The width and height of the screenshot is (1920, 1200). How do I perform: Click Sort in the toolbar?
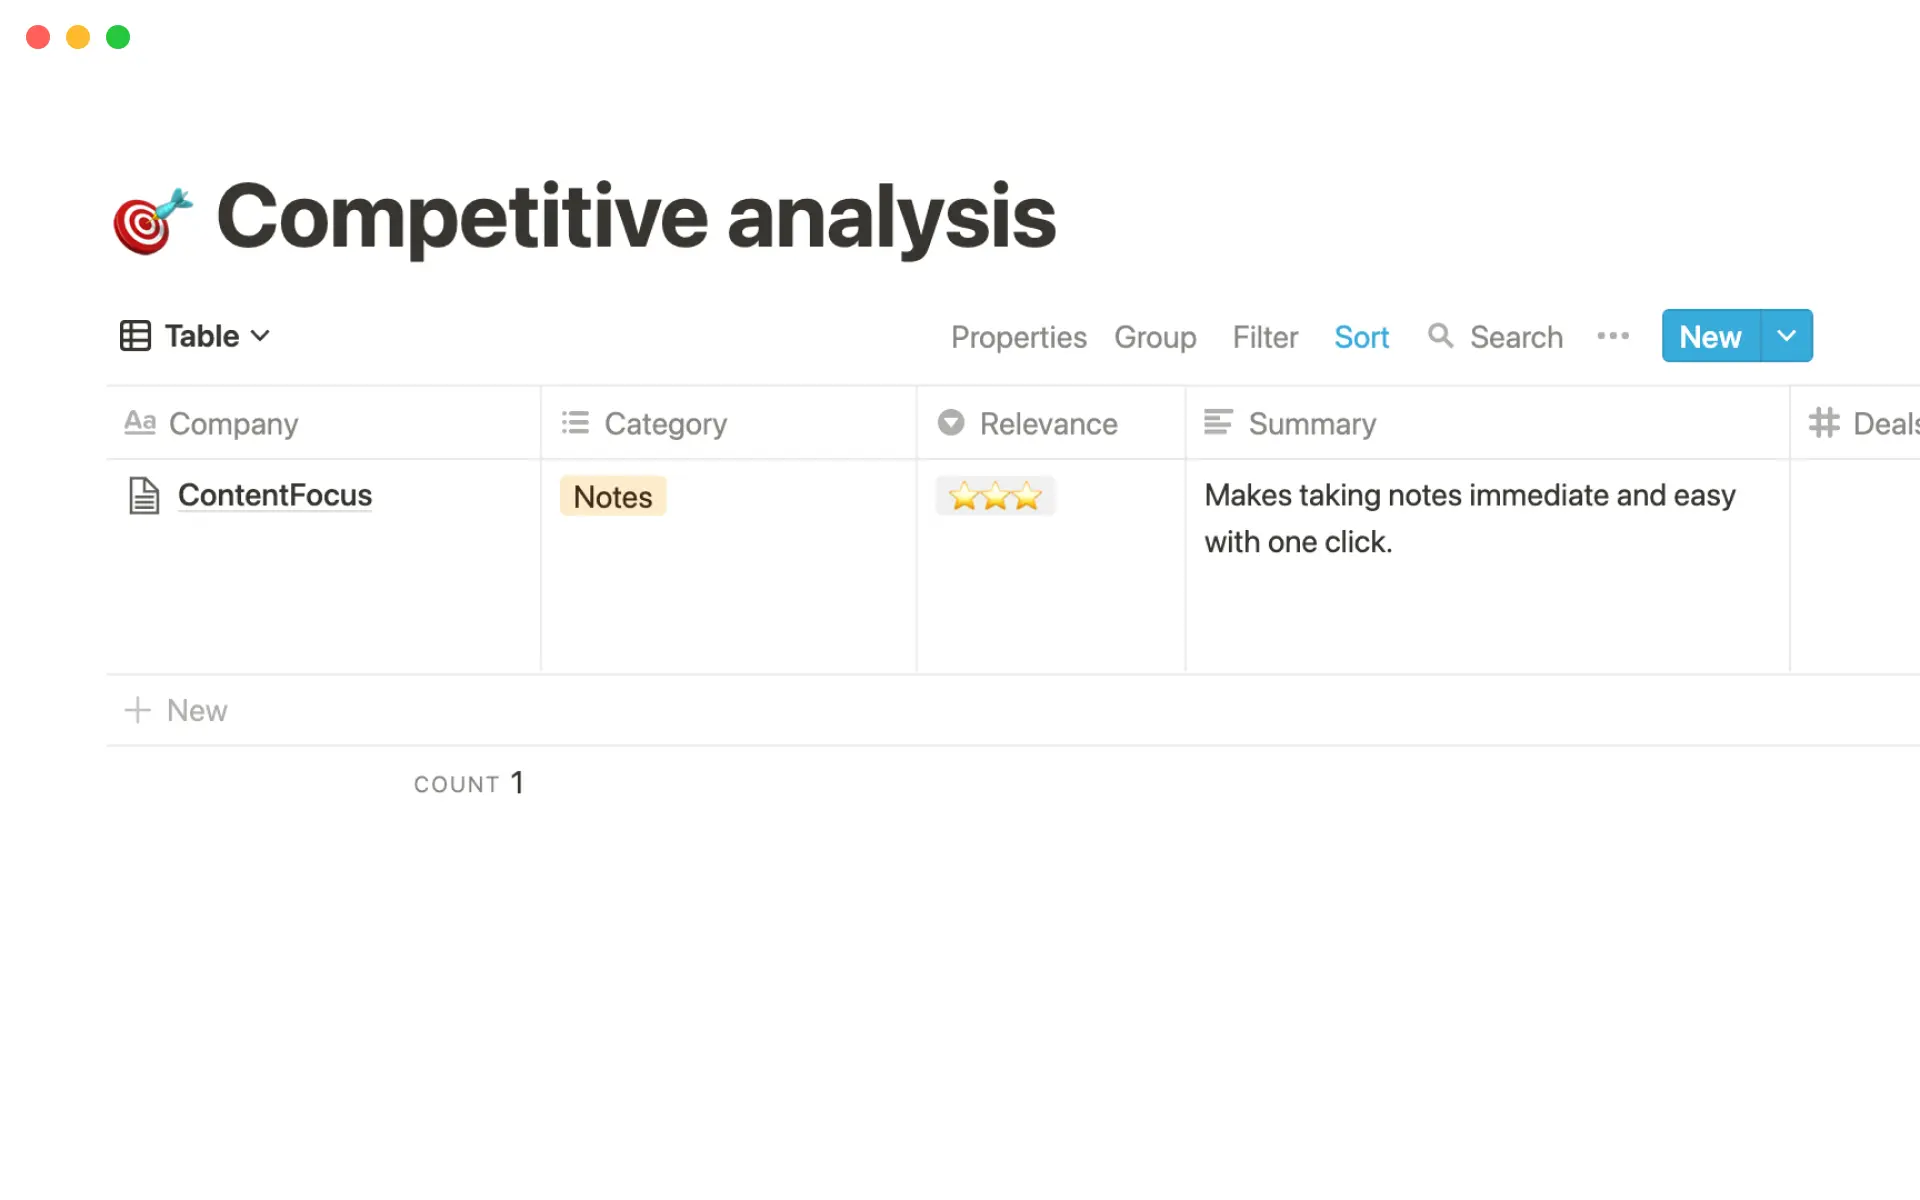(x=1362, y=337)
